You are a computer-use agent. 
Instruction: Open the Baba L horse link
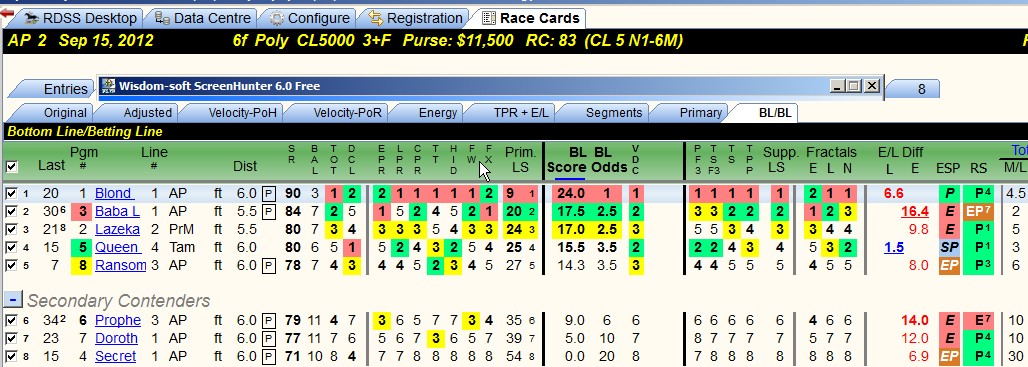click(x=117, y=211)
